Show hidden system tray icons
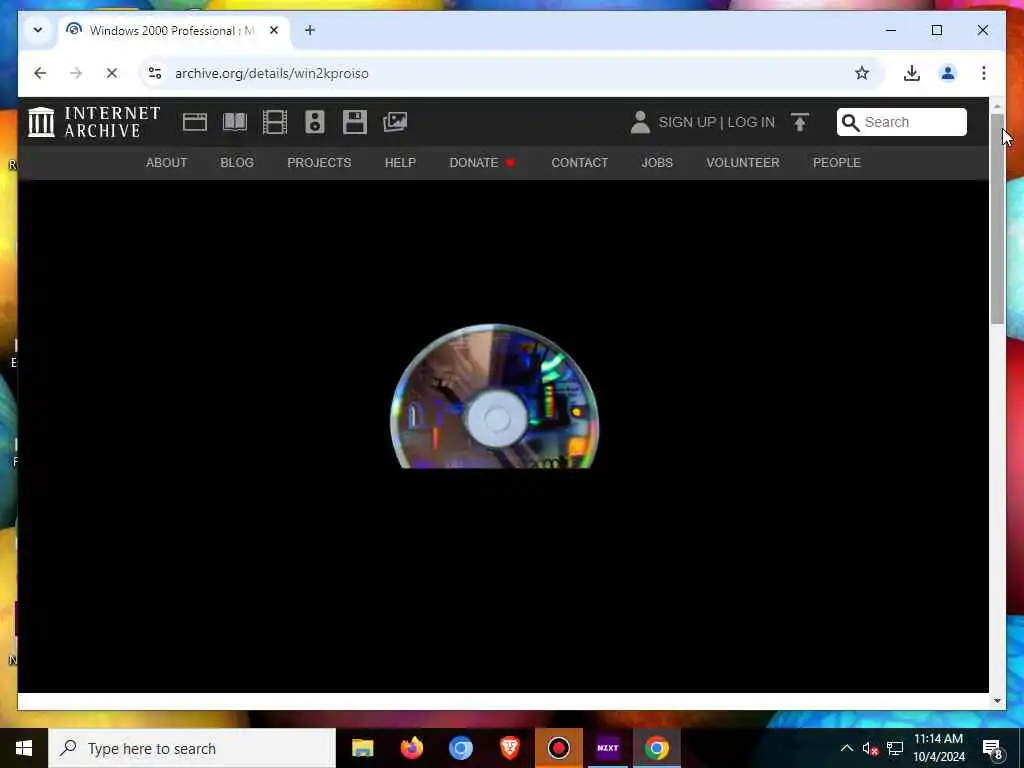Screen dimensions: 1024x768 point(846,748)
